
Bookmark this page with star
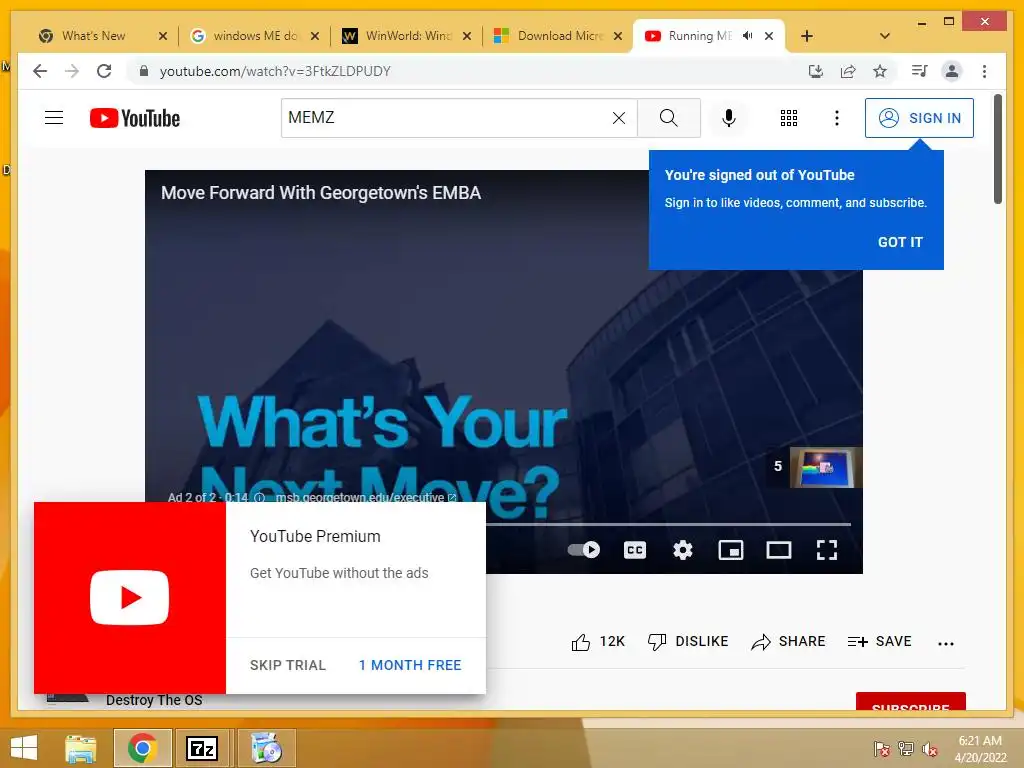click(x=880, y=71)
